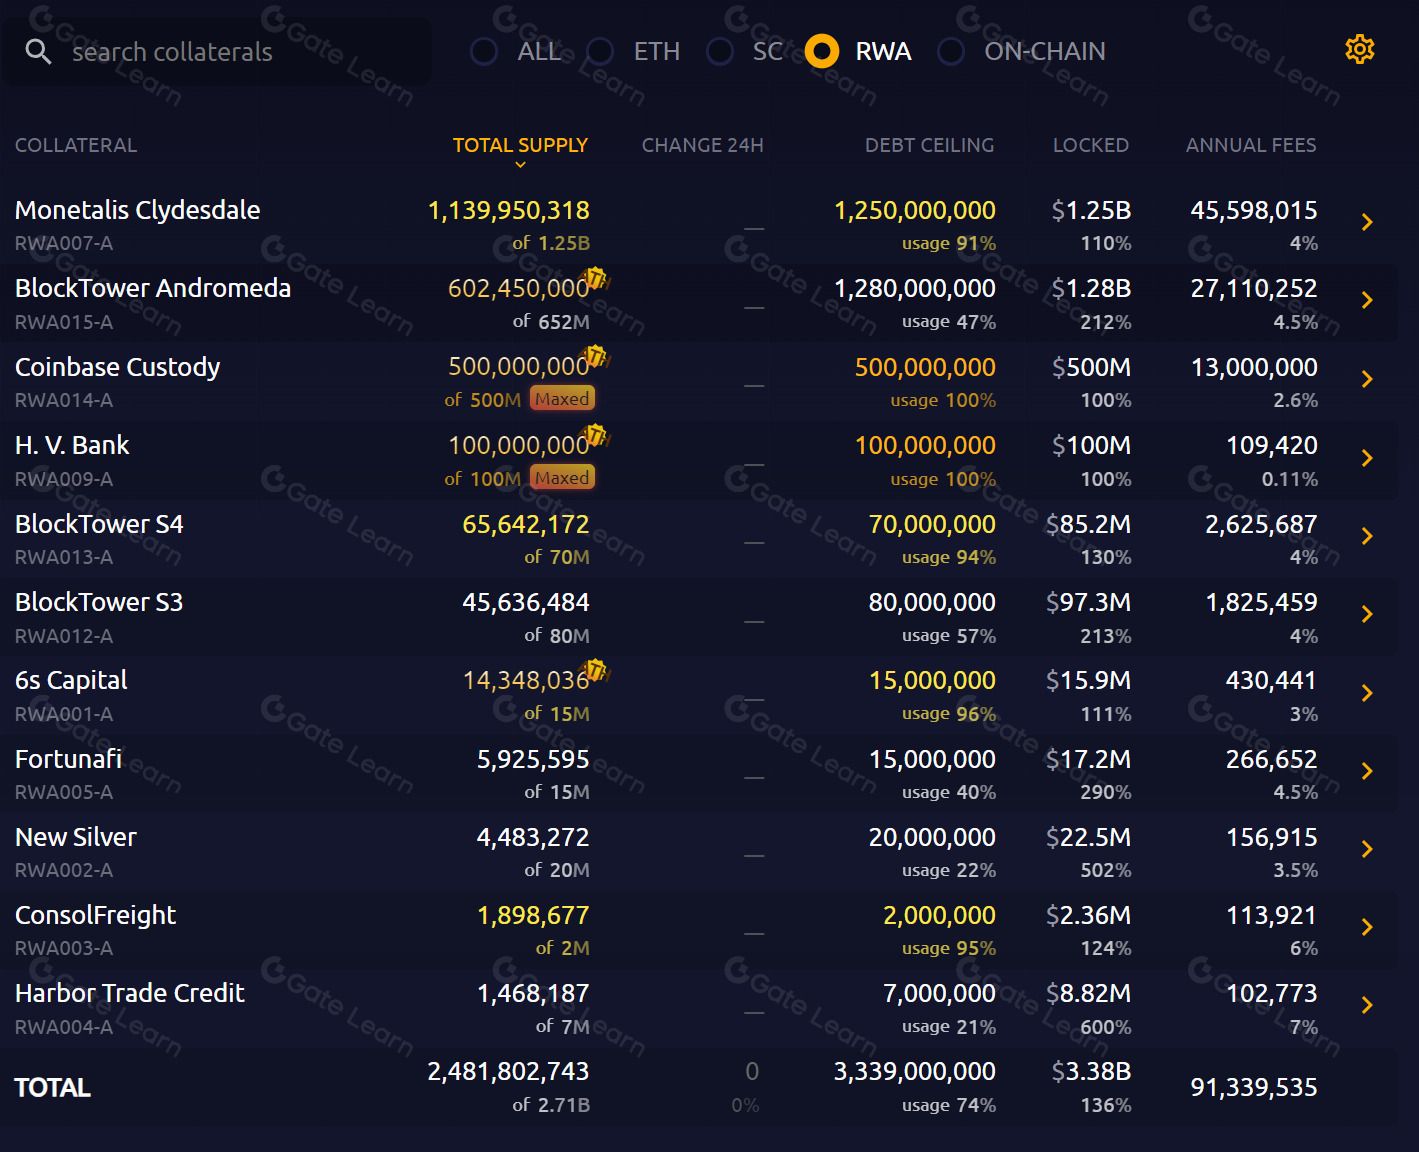Open the settings gear icon

[1360, 49]
